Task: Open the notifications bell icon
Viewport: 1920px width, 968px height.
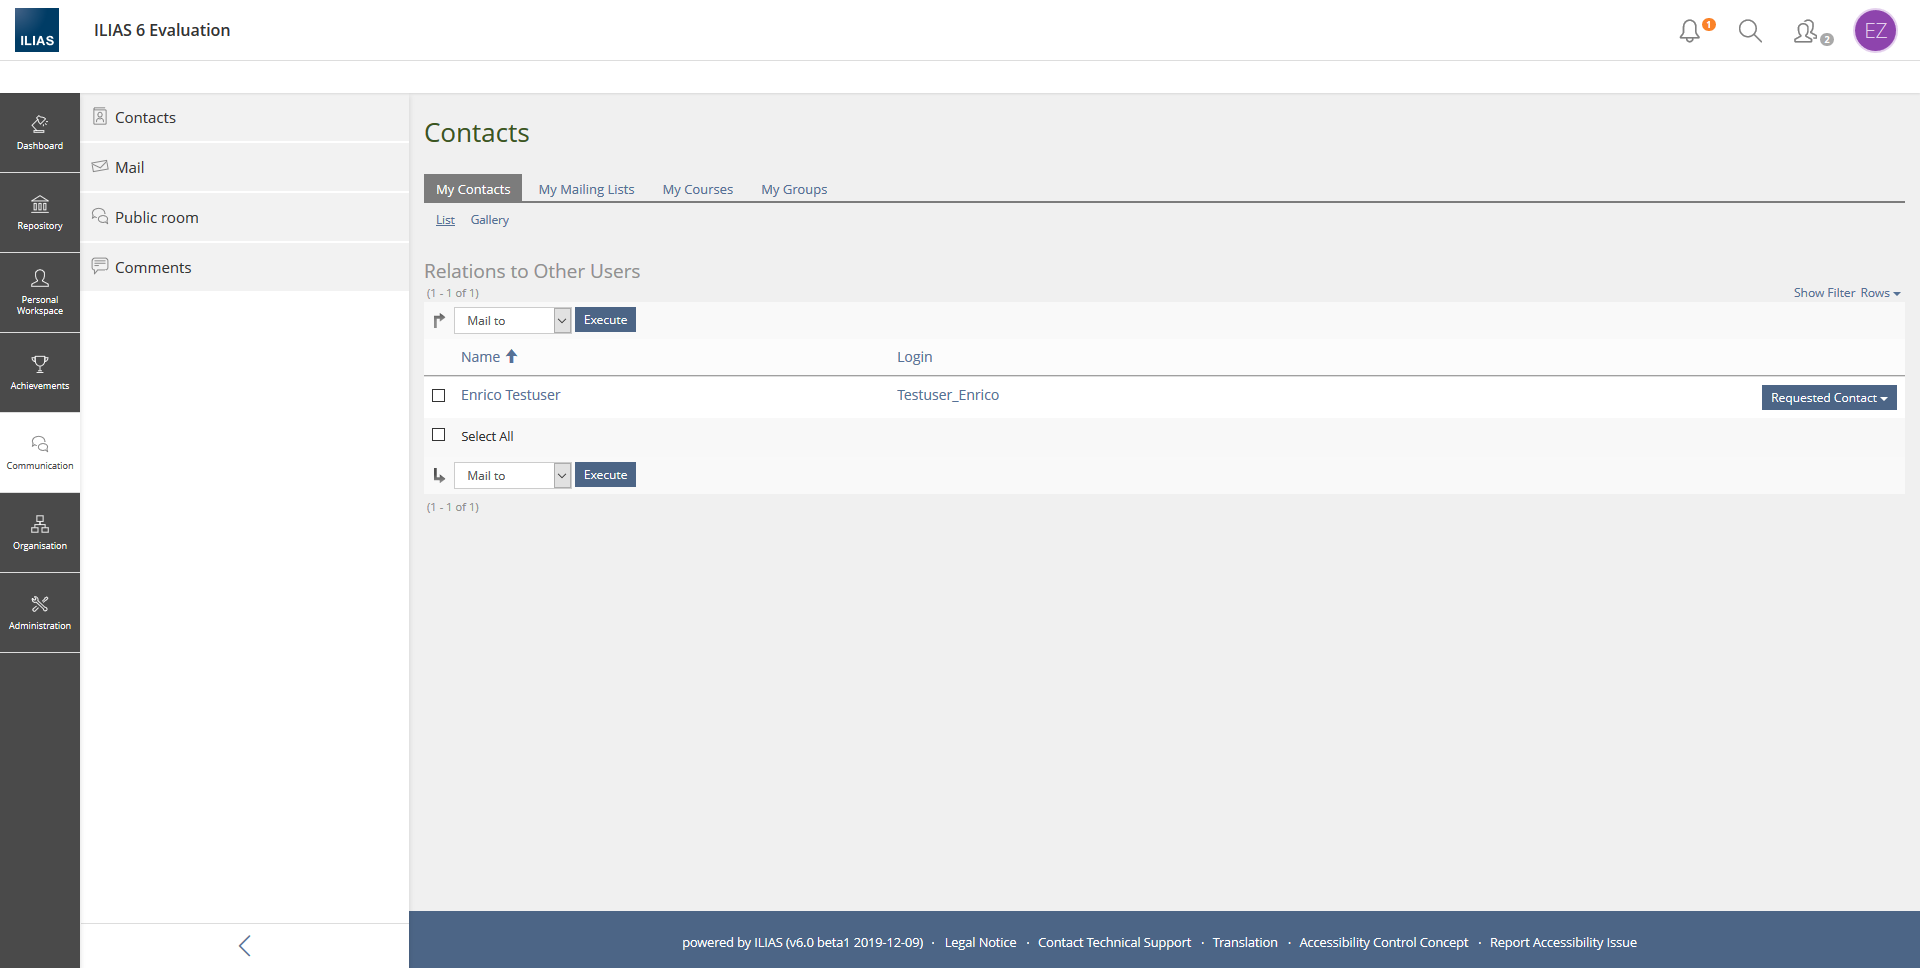Action: 1690,31
